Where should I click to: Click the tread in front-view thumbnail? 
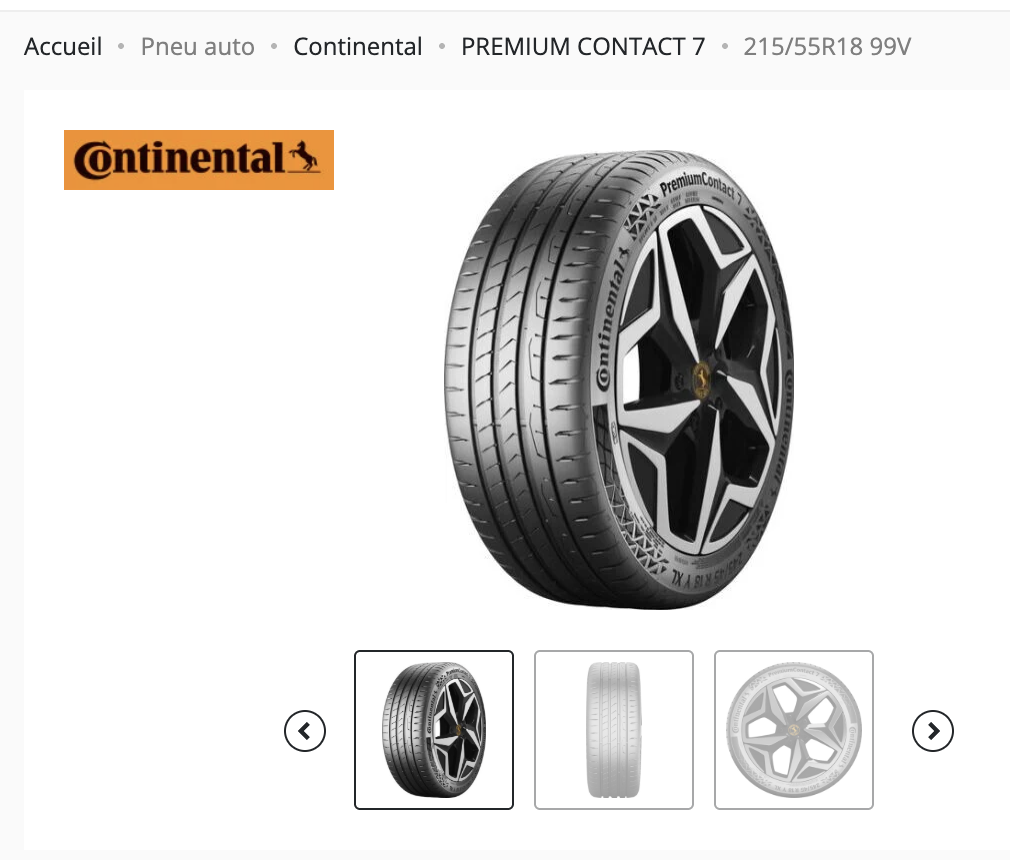pyautogui.click(x=614, y=729)
